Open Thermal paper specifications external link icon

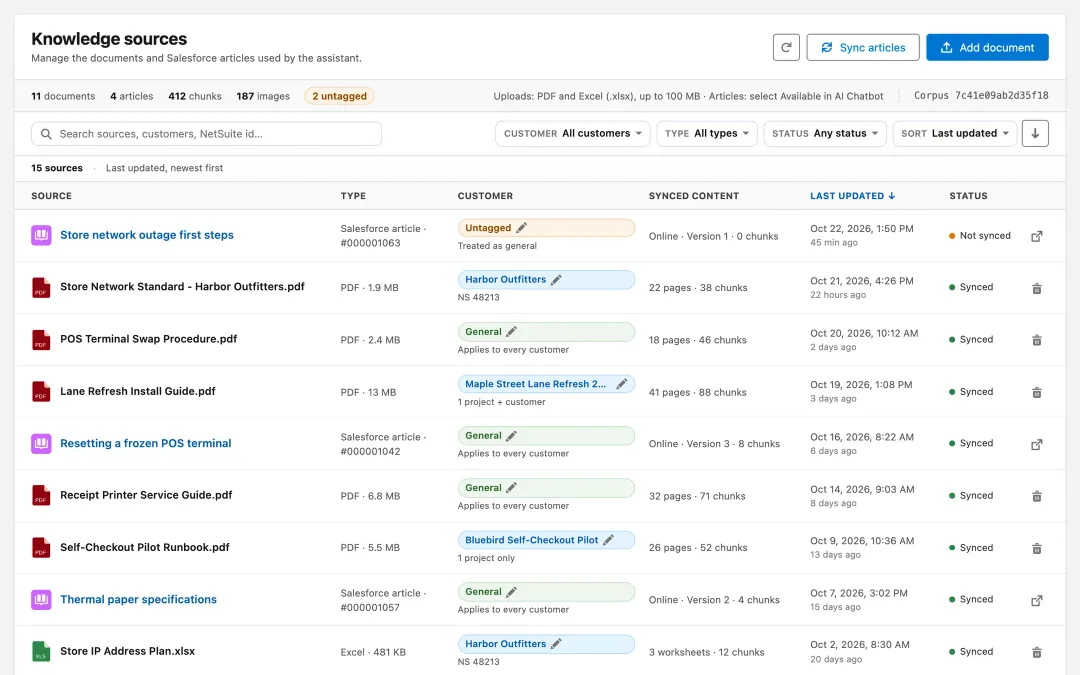[1037, 601]
